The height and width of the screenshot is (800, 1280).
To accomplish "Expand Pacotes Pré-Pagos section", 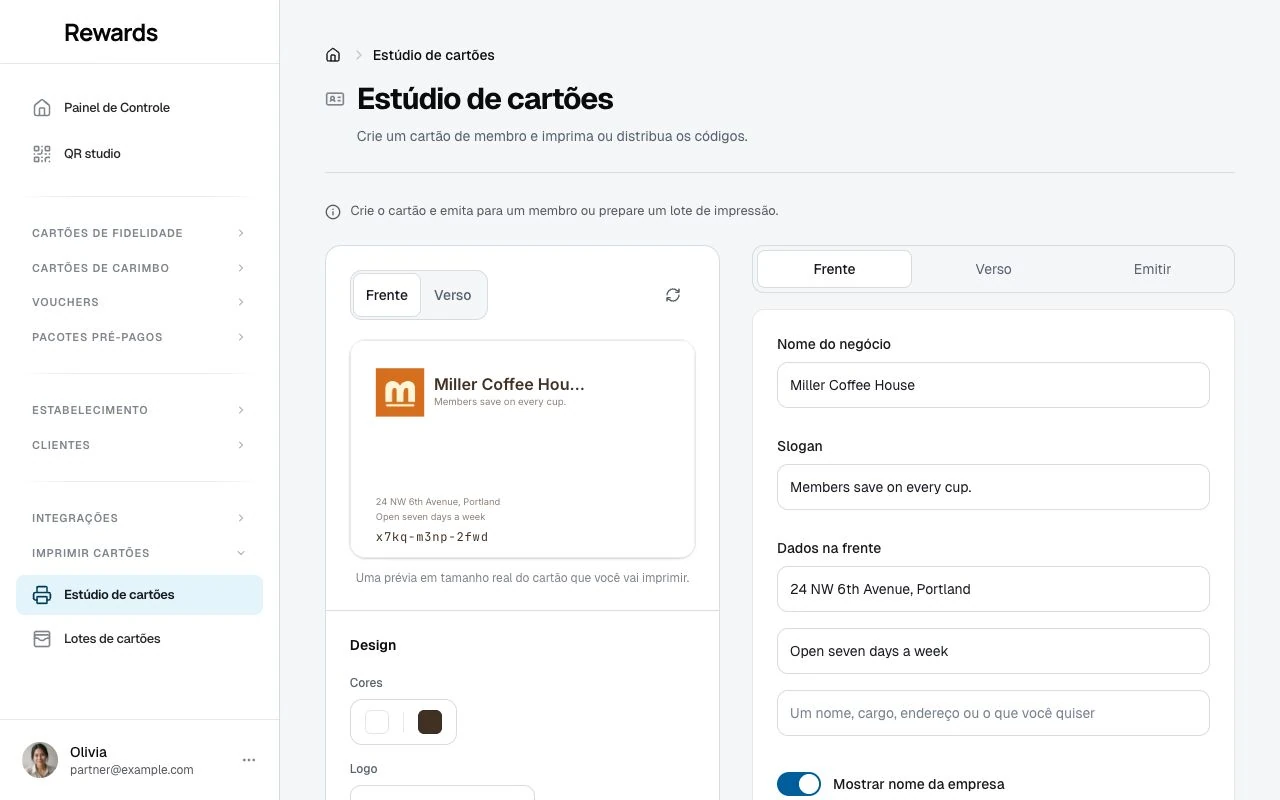I will click(x=139, y=337).
